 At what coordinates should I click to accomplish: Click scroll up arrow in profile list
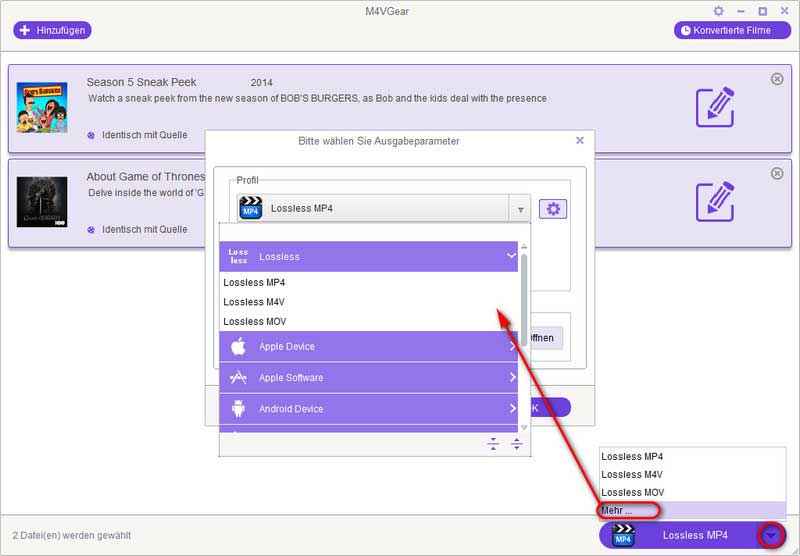pyautogui.click(x=524, y=247)
